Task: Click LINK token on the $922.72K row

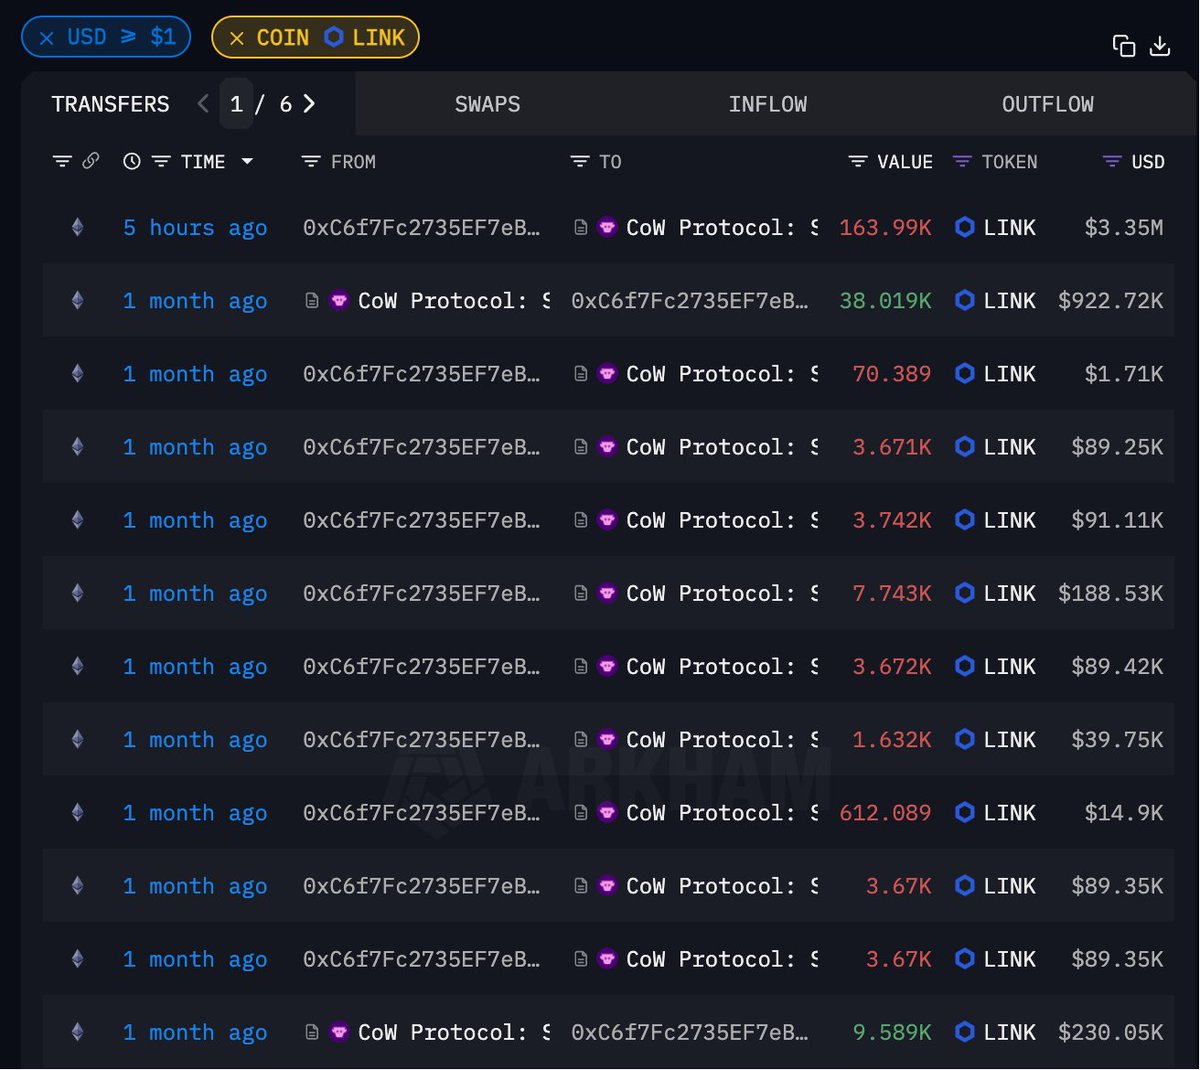Action: pyautogui.click(x=995, y=301)
